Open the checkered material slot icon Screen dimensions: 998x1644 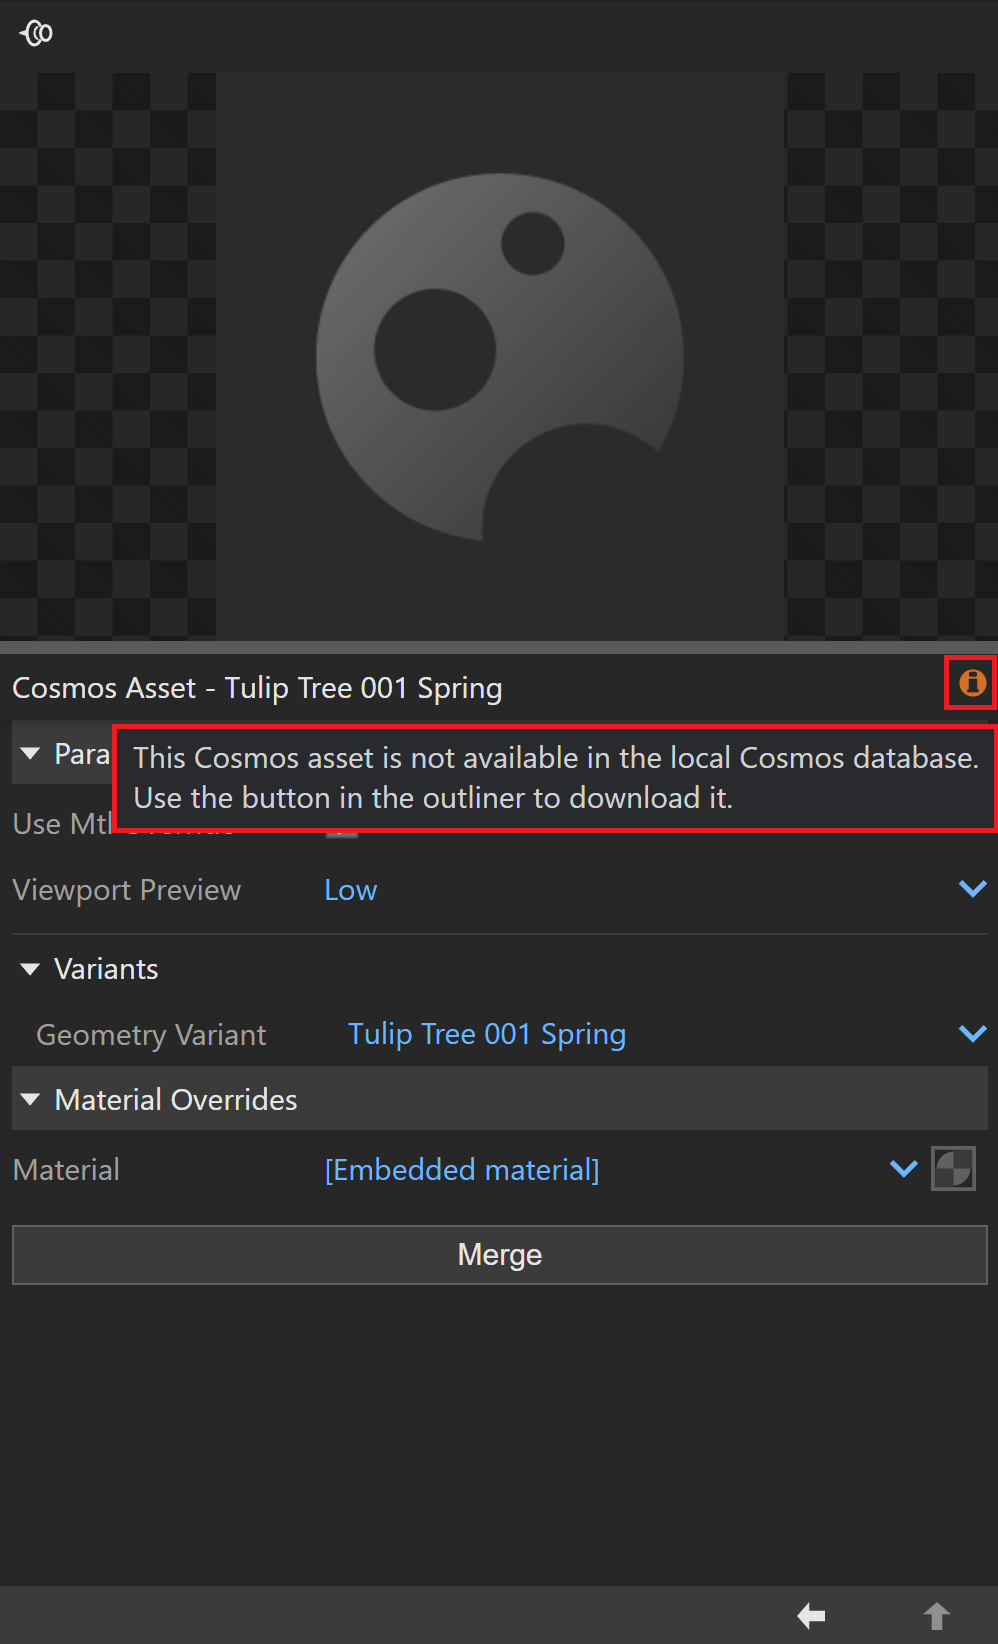pyautogui.click(x=953, y=1168)
